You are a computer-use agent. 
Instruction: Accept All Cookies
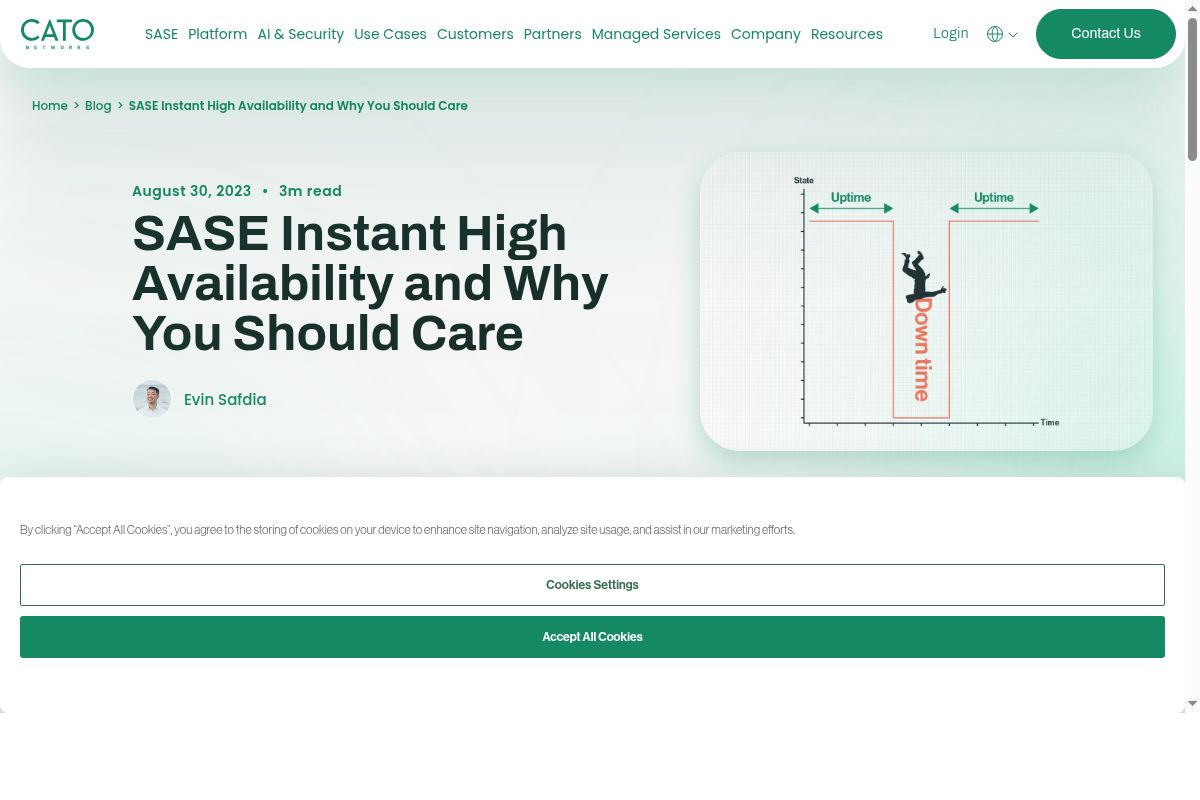click(x=592, y=637)
